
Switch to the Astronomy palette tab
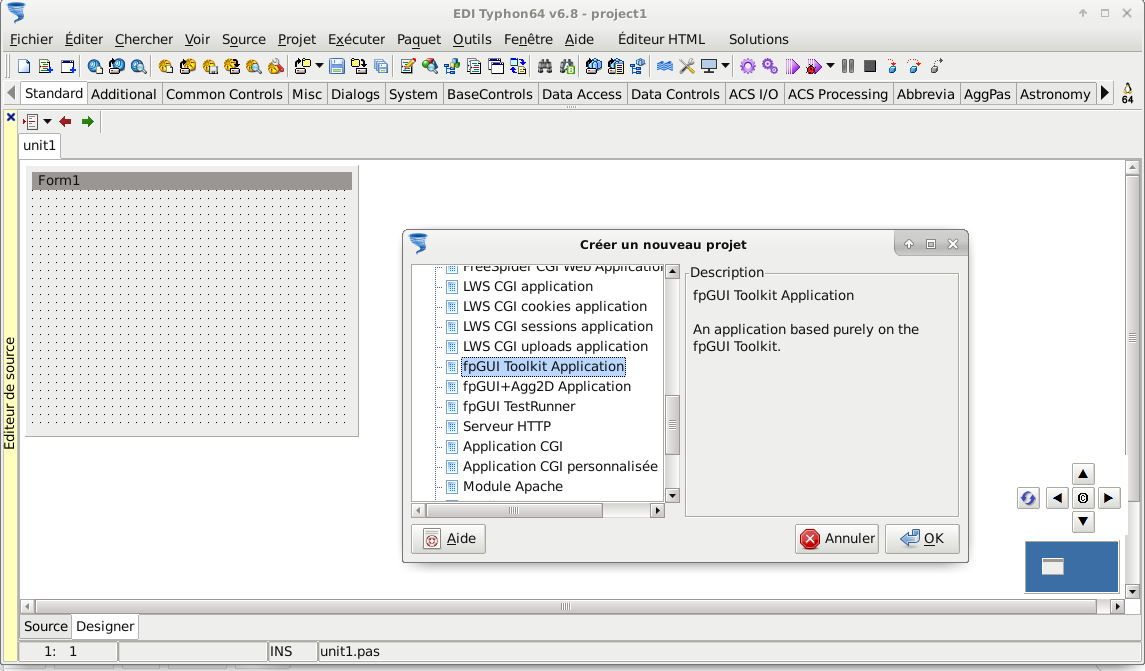(1054, 94)
